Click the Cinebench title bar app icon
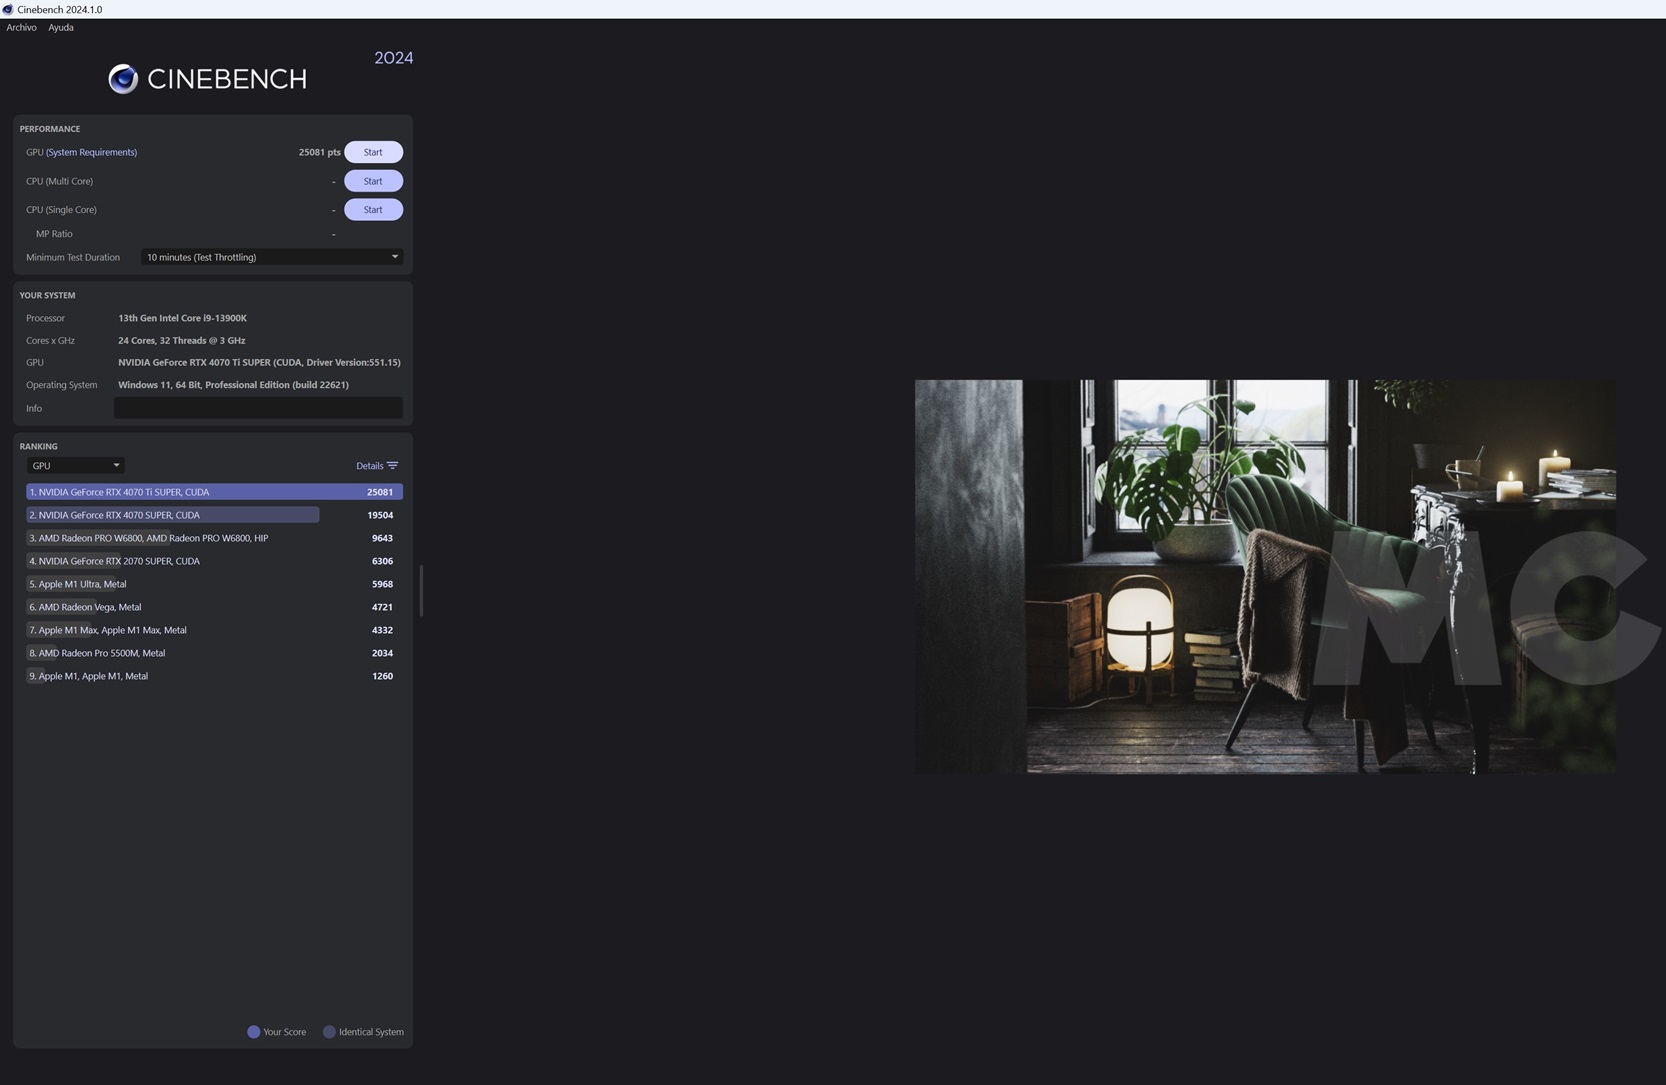Viewport: 1666px width, 1085px height. (x=8, y=9)
